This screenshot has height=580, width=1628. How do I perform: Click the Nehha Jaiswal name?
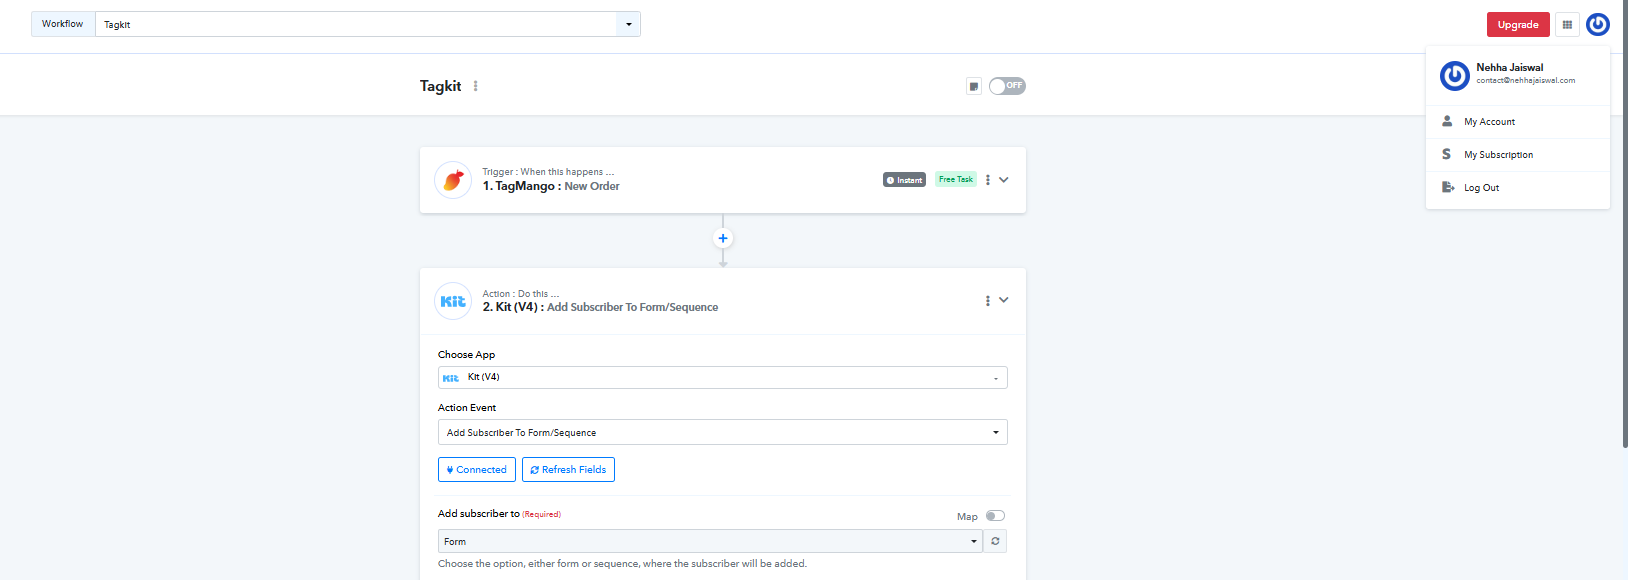coord(1510,68)
